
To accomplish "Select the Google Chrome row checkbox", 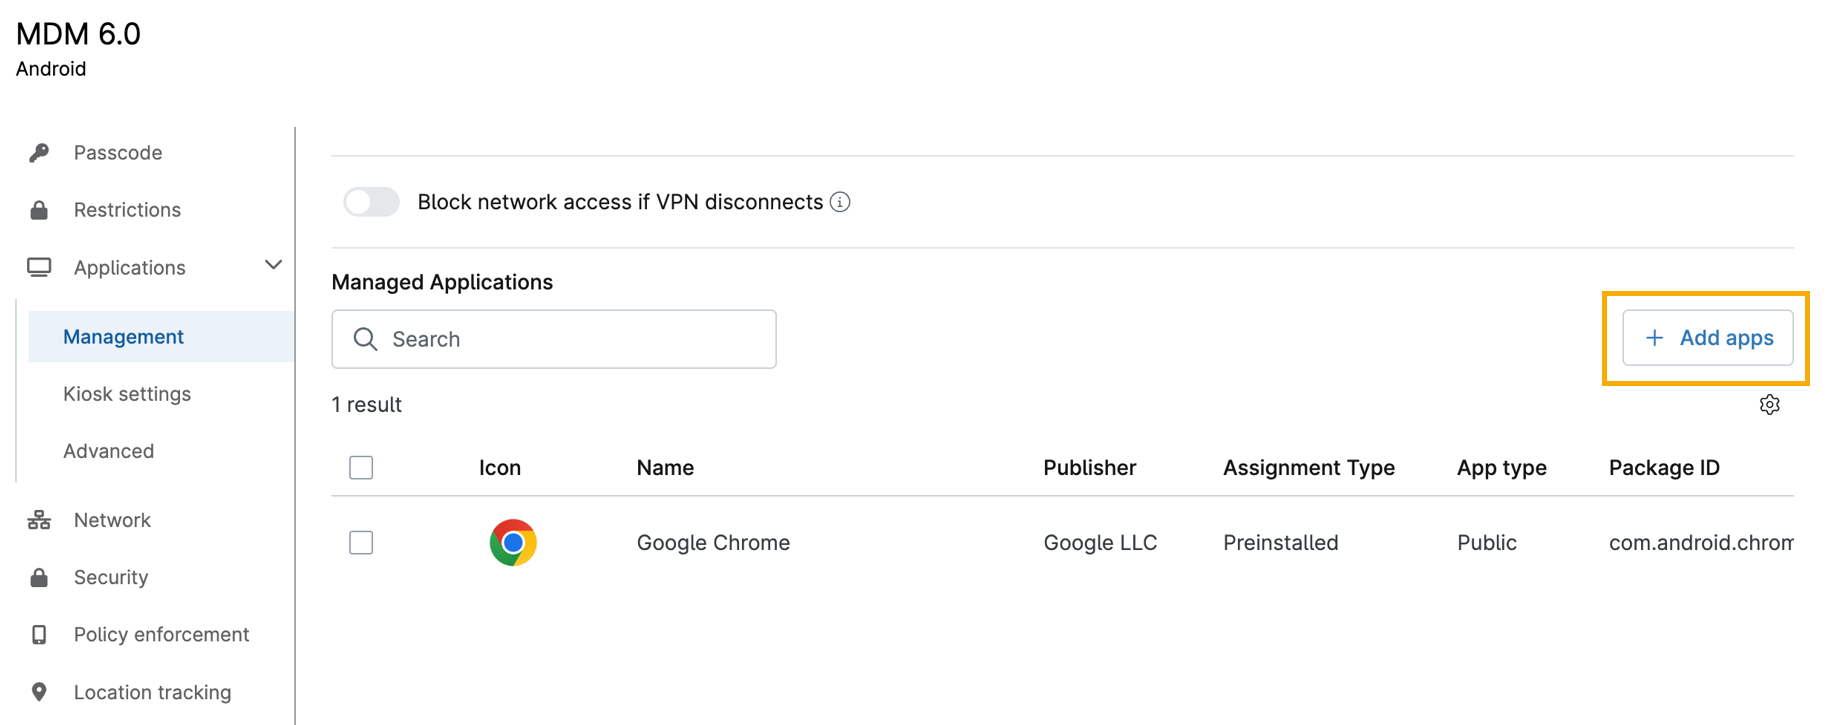I will click(361, 543).
